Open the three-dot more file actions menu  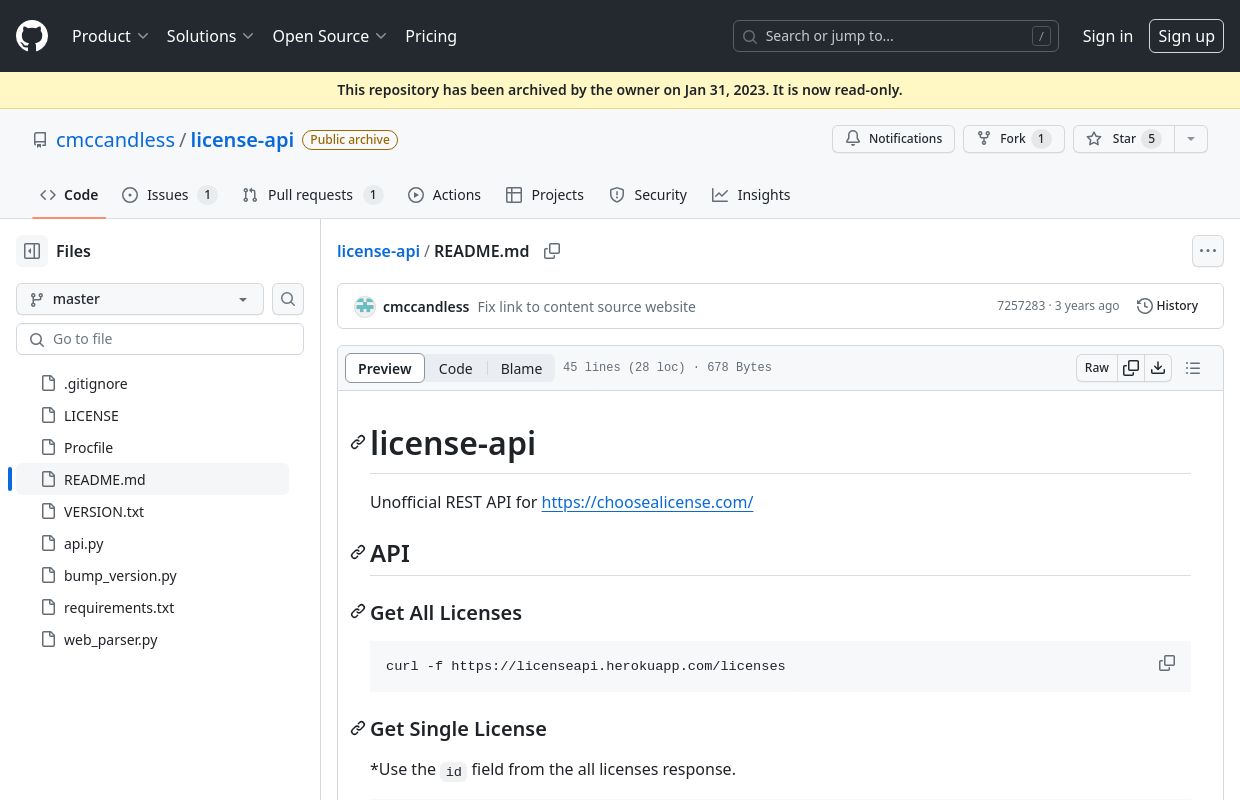click(1207, 251)
